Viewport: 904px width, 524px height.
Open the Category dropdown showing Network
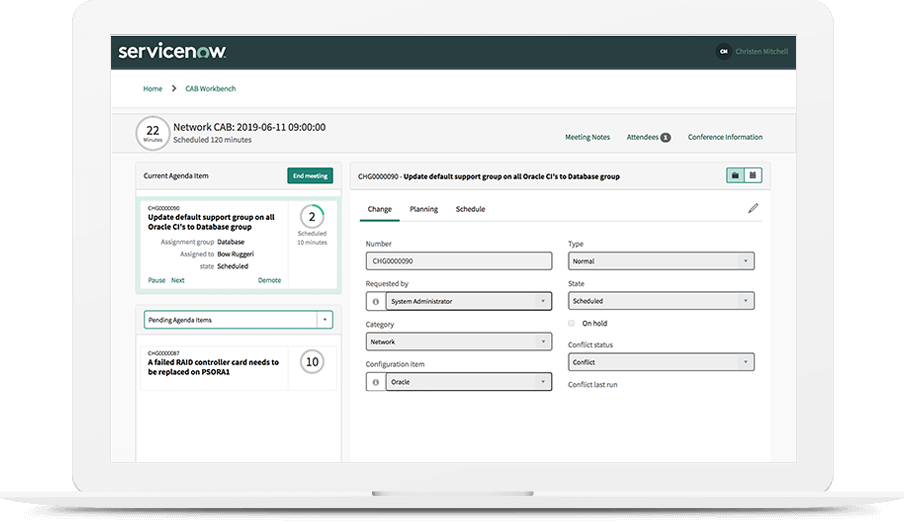458,342
